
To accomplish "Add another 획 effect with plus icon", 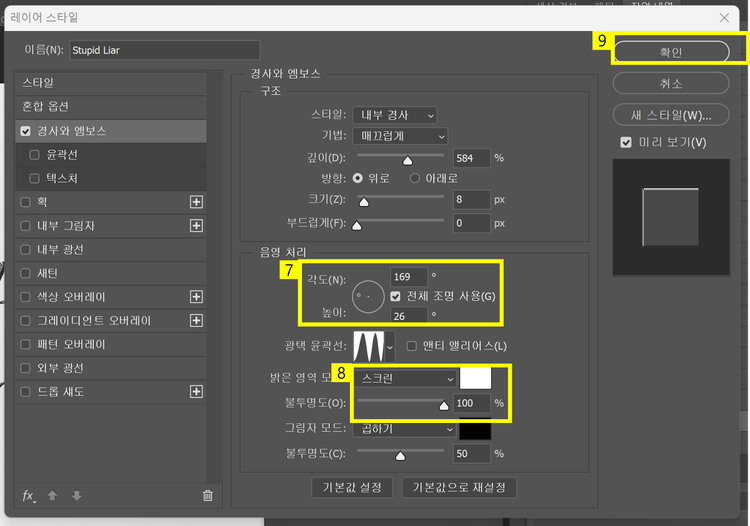I will click(x=196, y=202).
